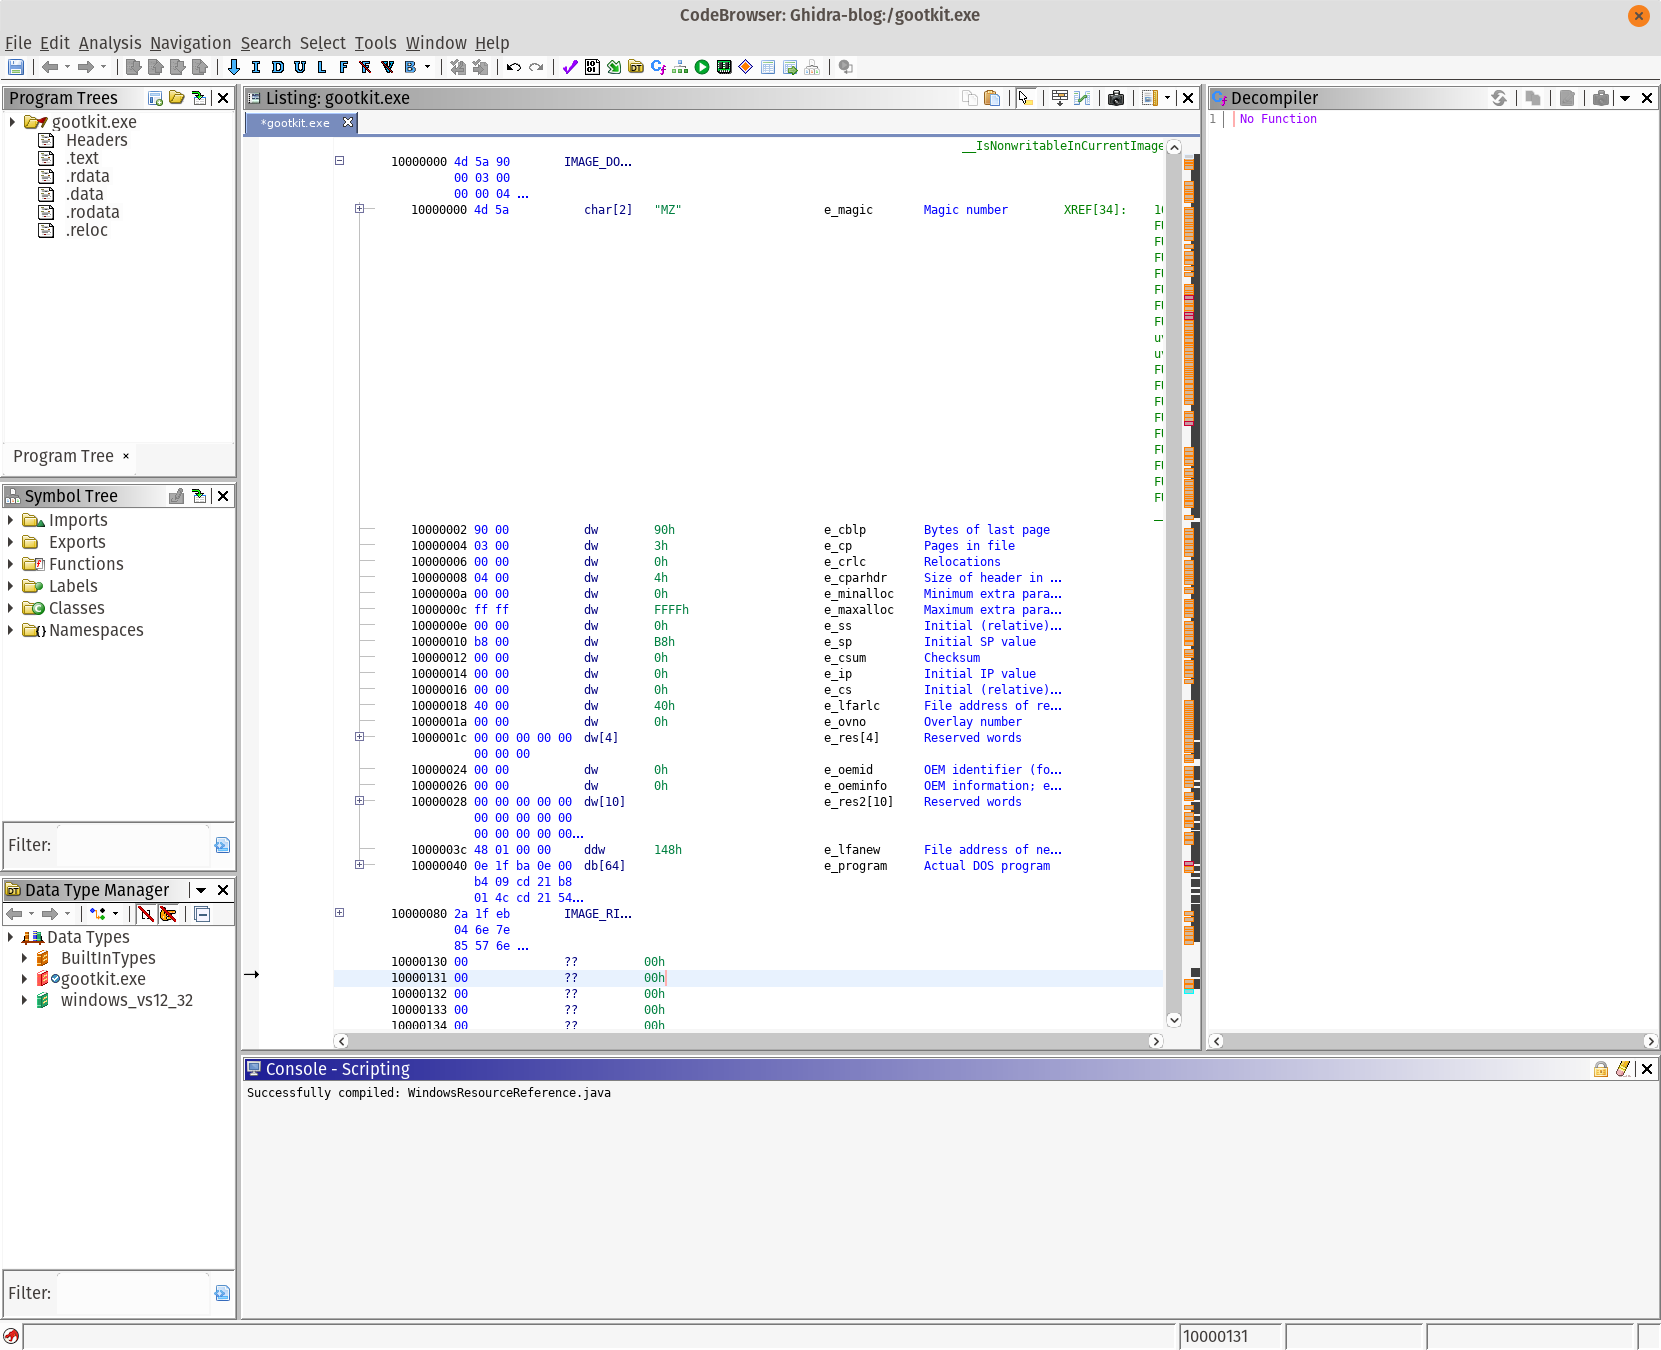Toggle scroll lock in the Scripting Console
The height and width of the screenshot is (1350, 1661).
1601,1069
